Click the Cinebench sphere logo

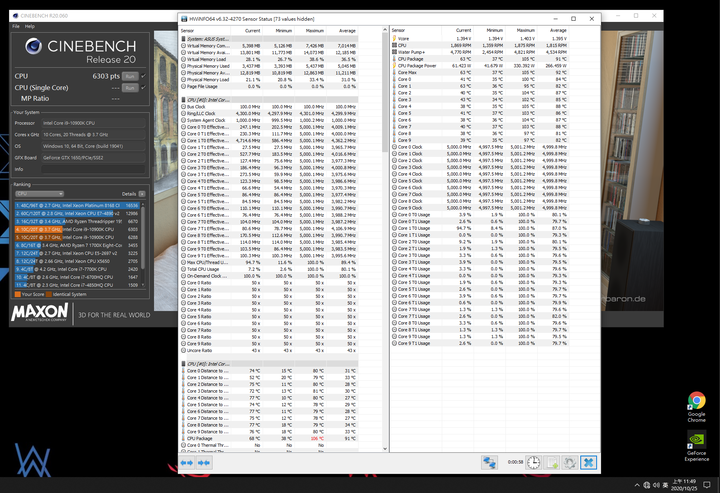(34, 46)
